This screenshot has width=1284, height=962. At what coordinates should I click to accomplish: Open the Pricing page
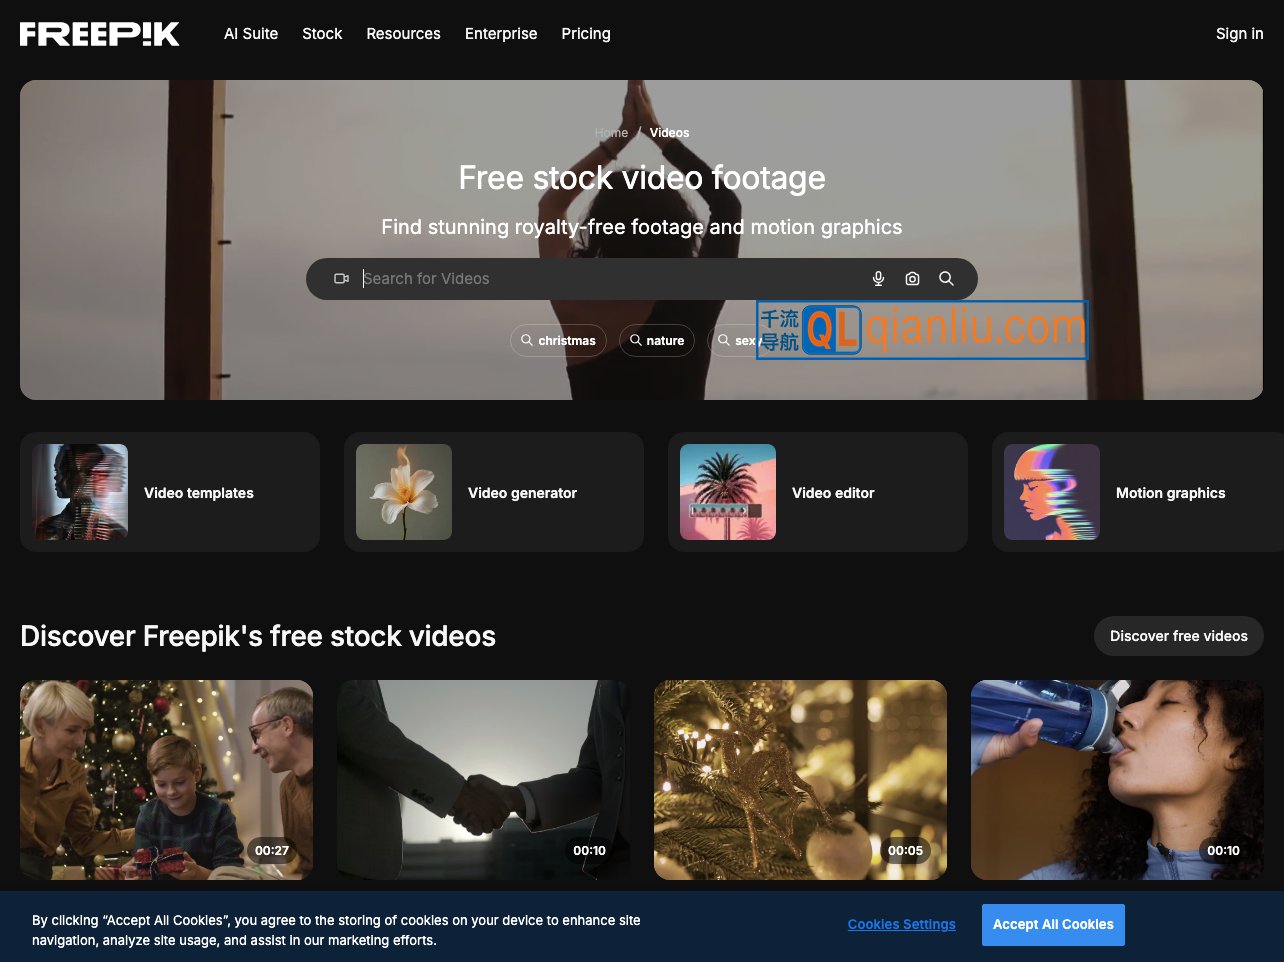(x=586, y=34)
